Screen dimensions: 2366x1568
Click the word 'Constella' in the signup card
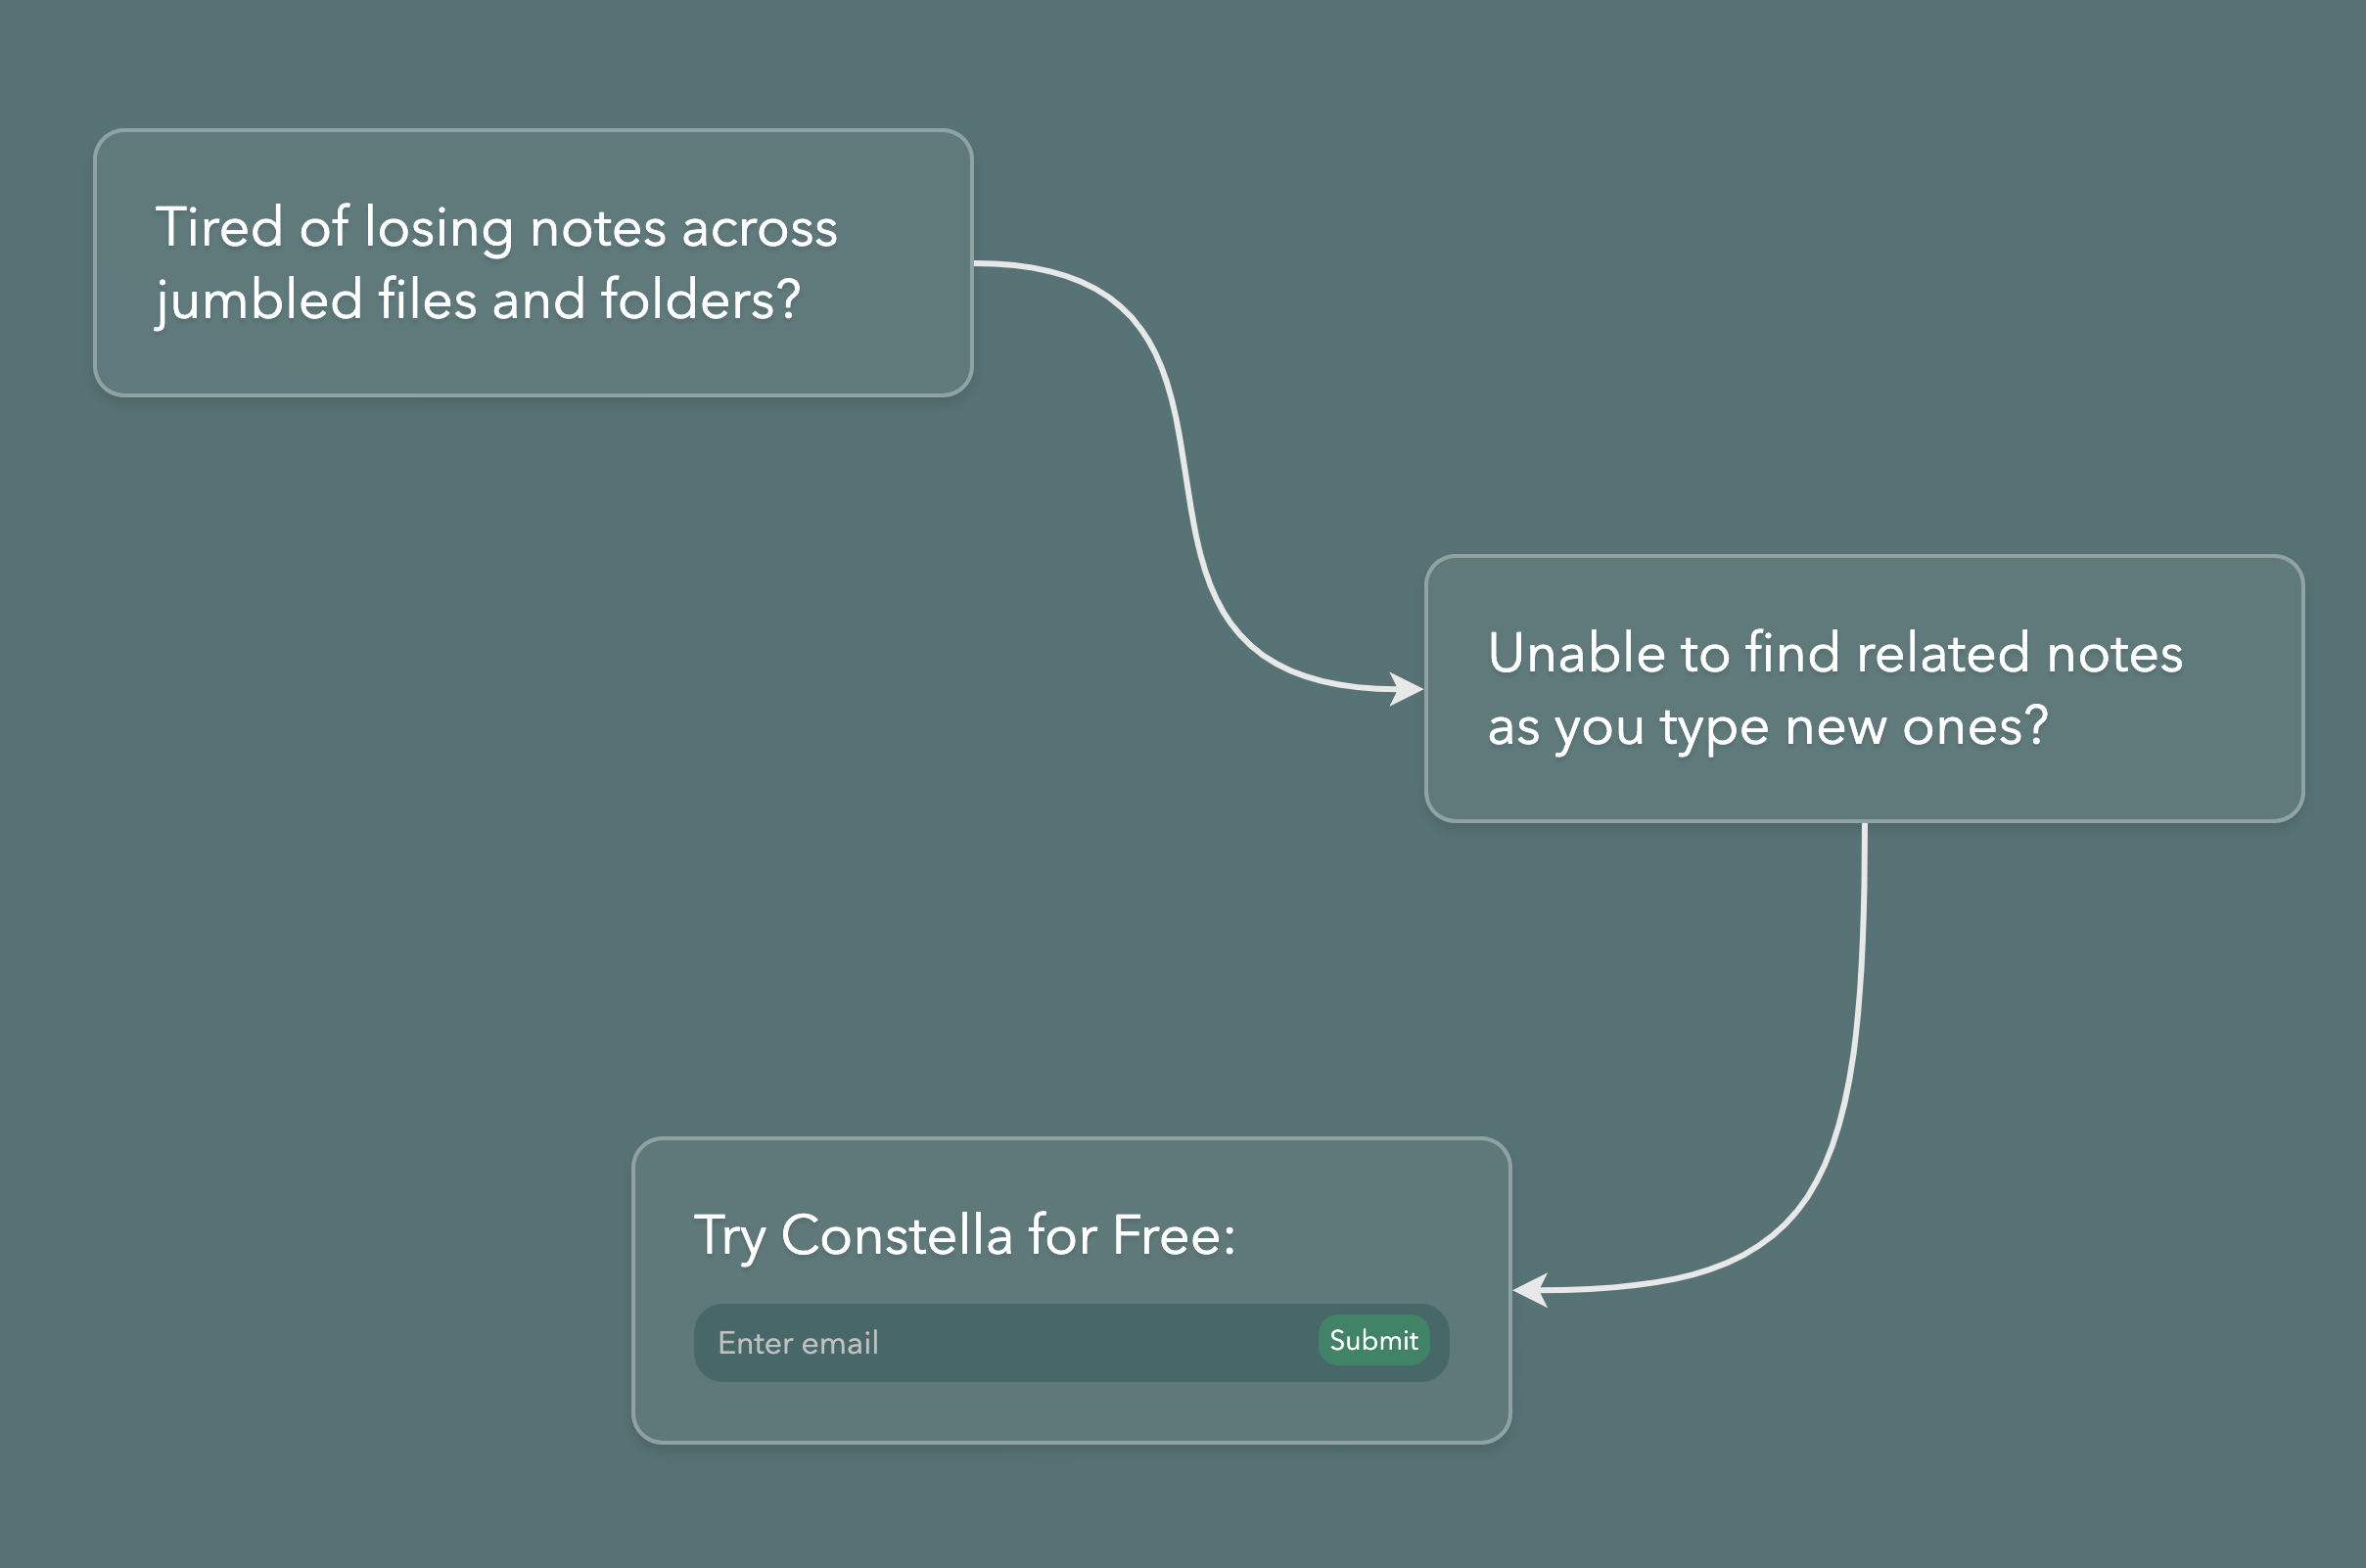(x=896, y=1235)
